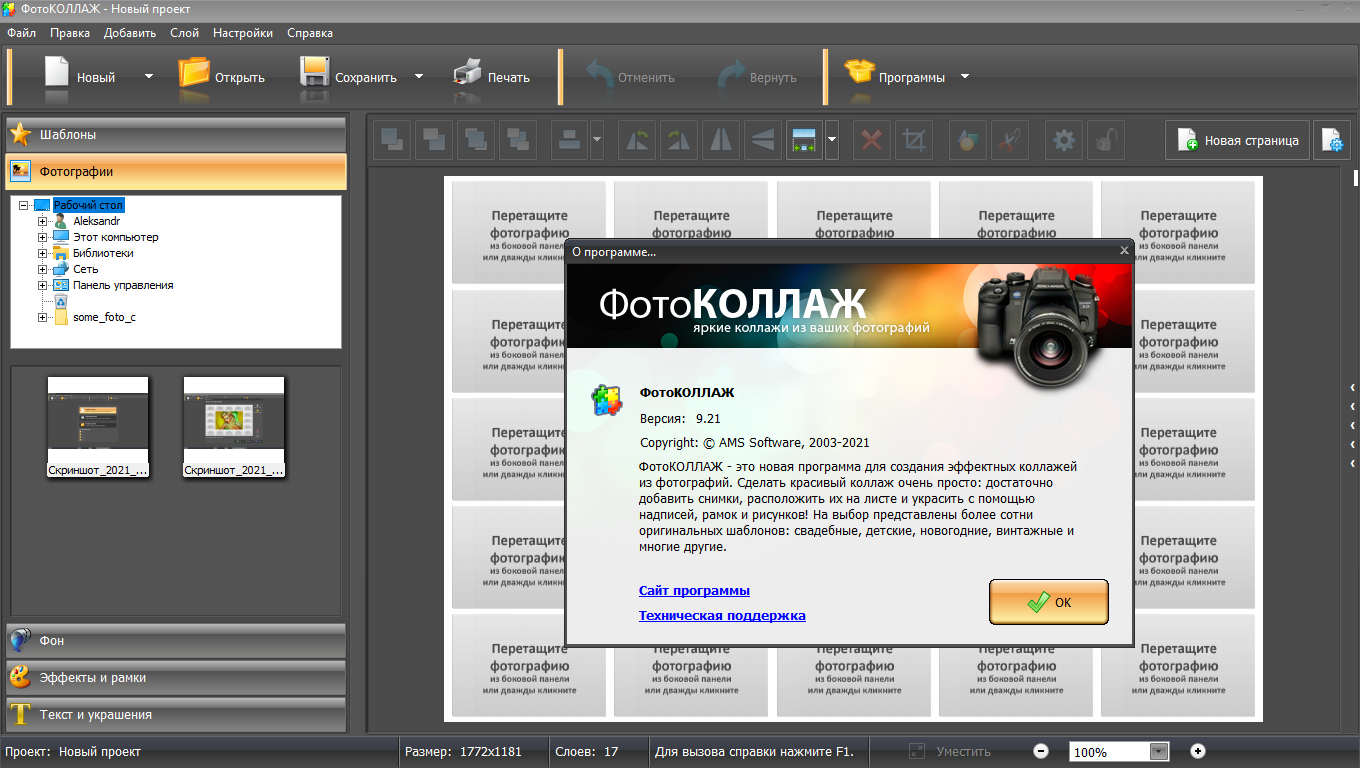
Task: Select the second Скриншот_2021 thumbnail with collage
Action: tap(234, 427)
